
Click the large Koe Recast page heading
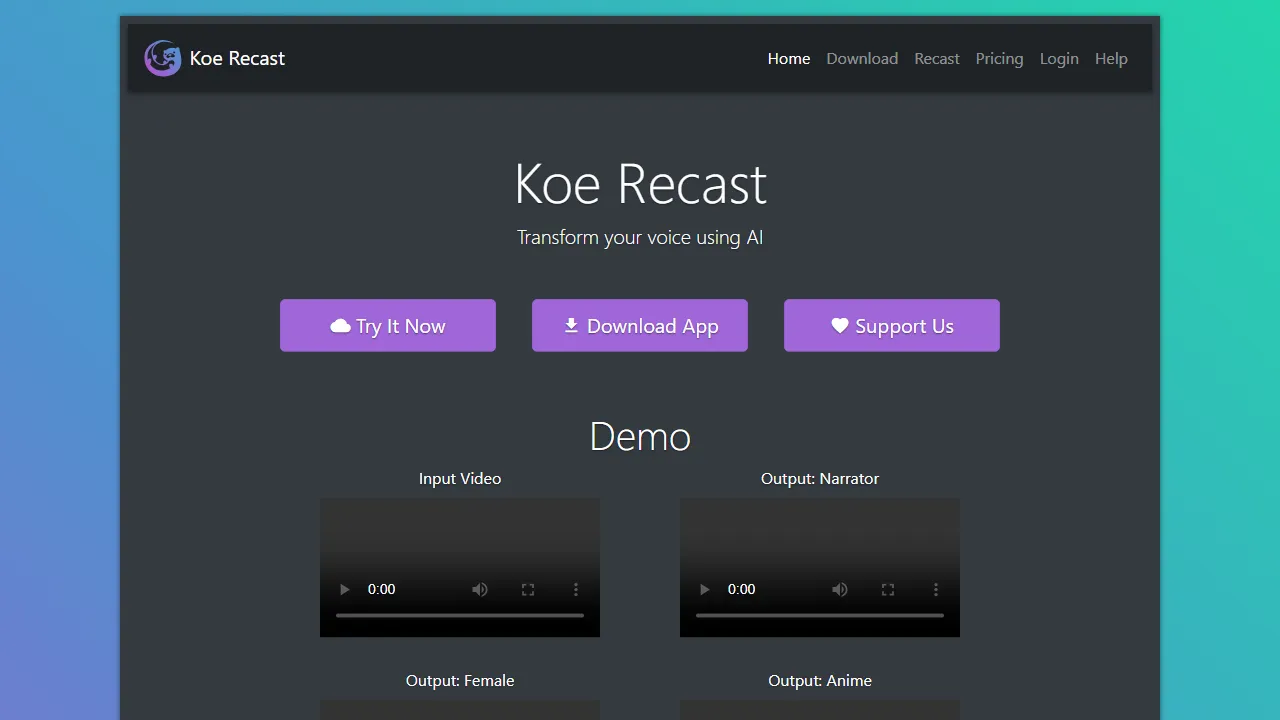(x=640, y=184)
